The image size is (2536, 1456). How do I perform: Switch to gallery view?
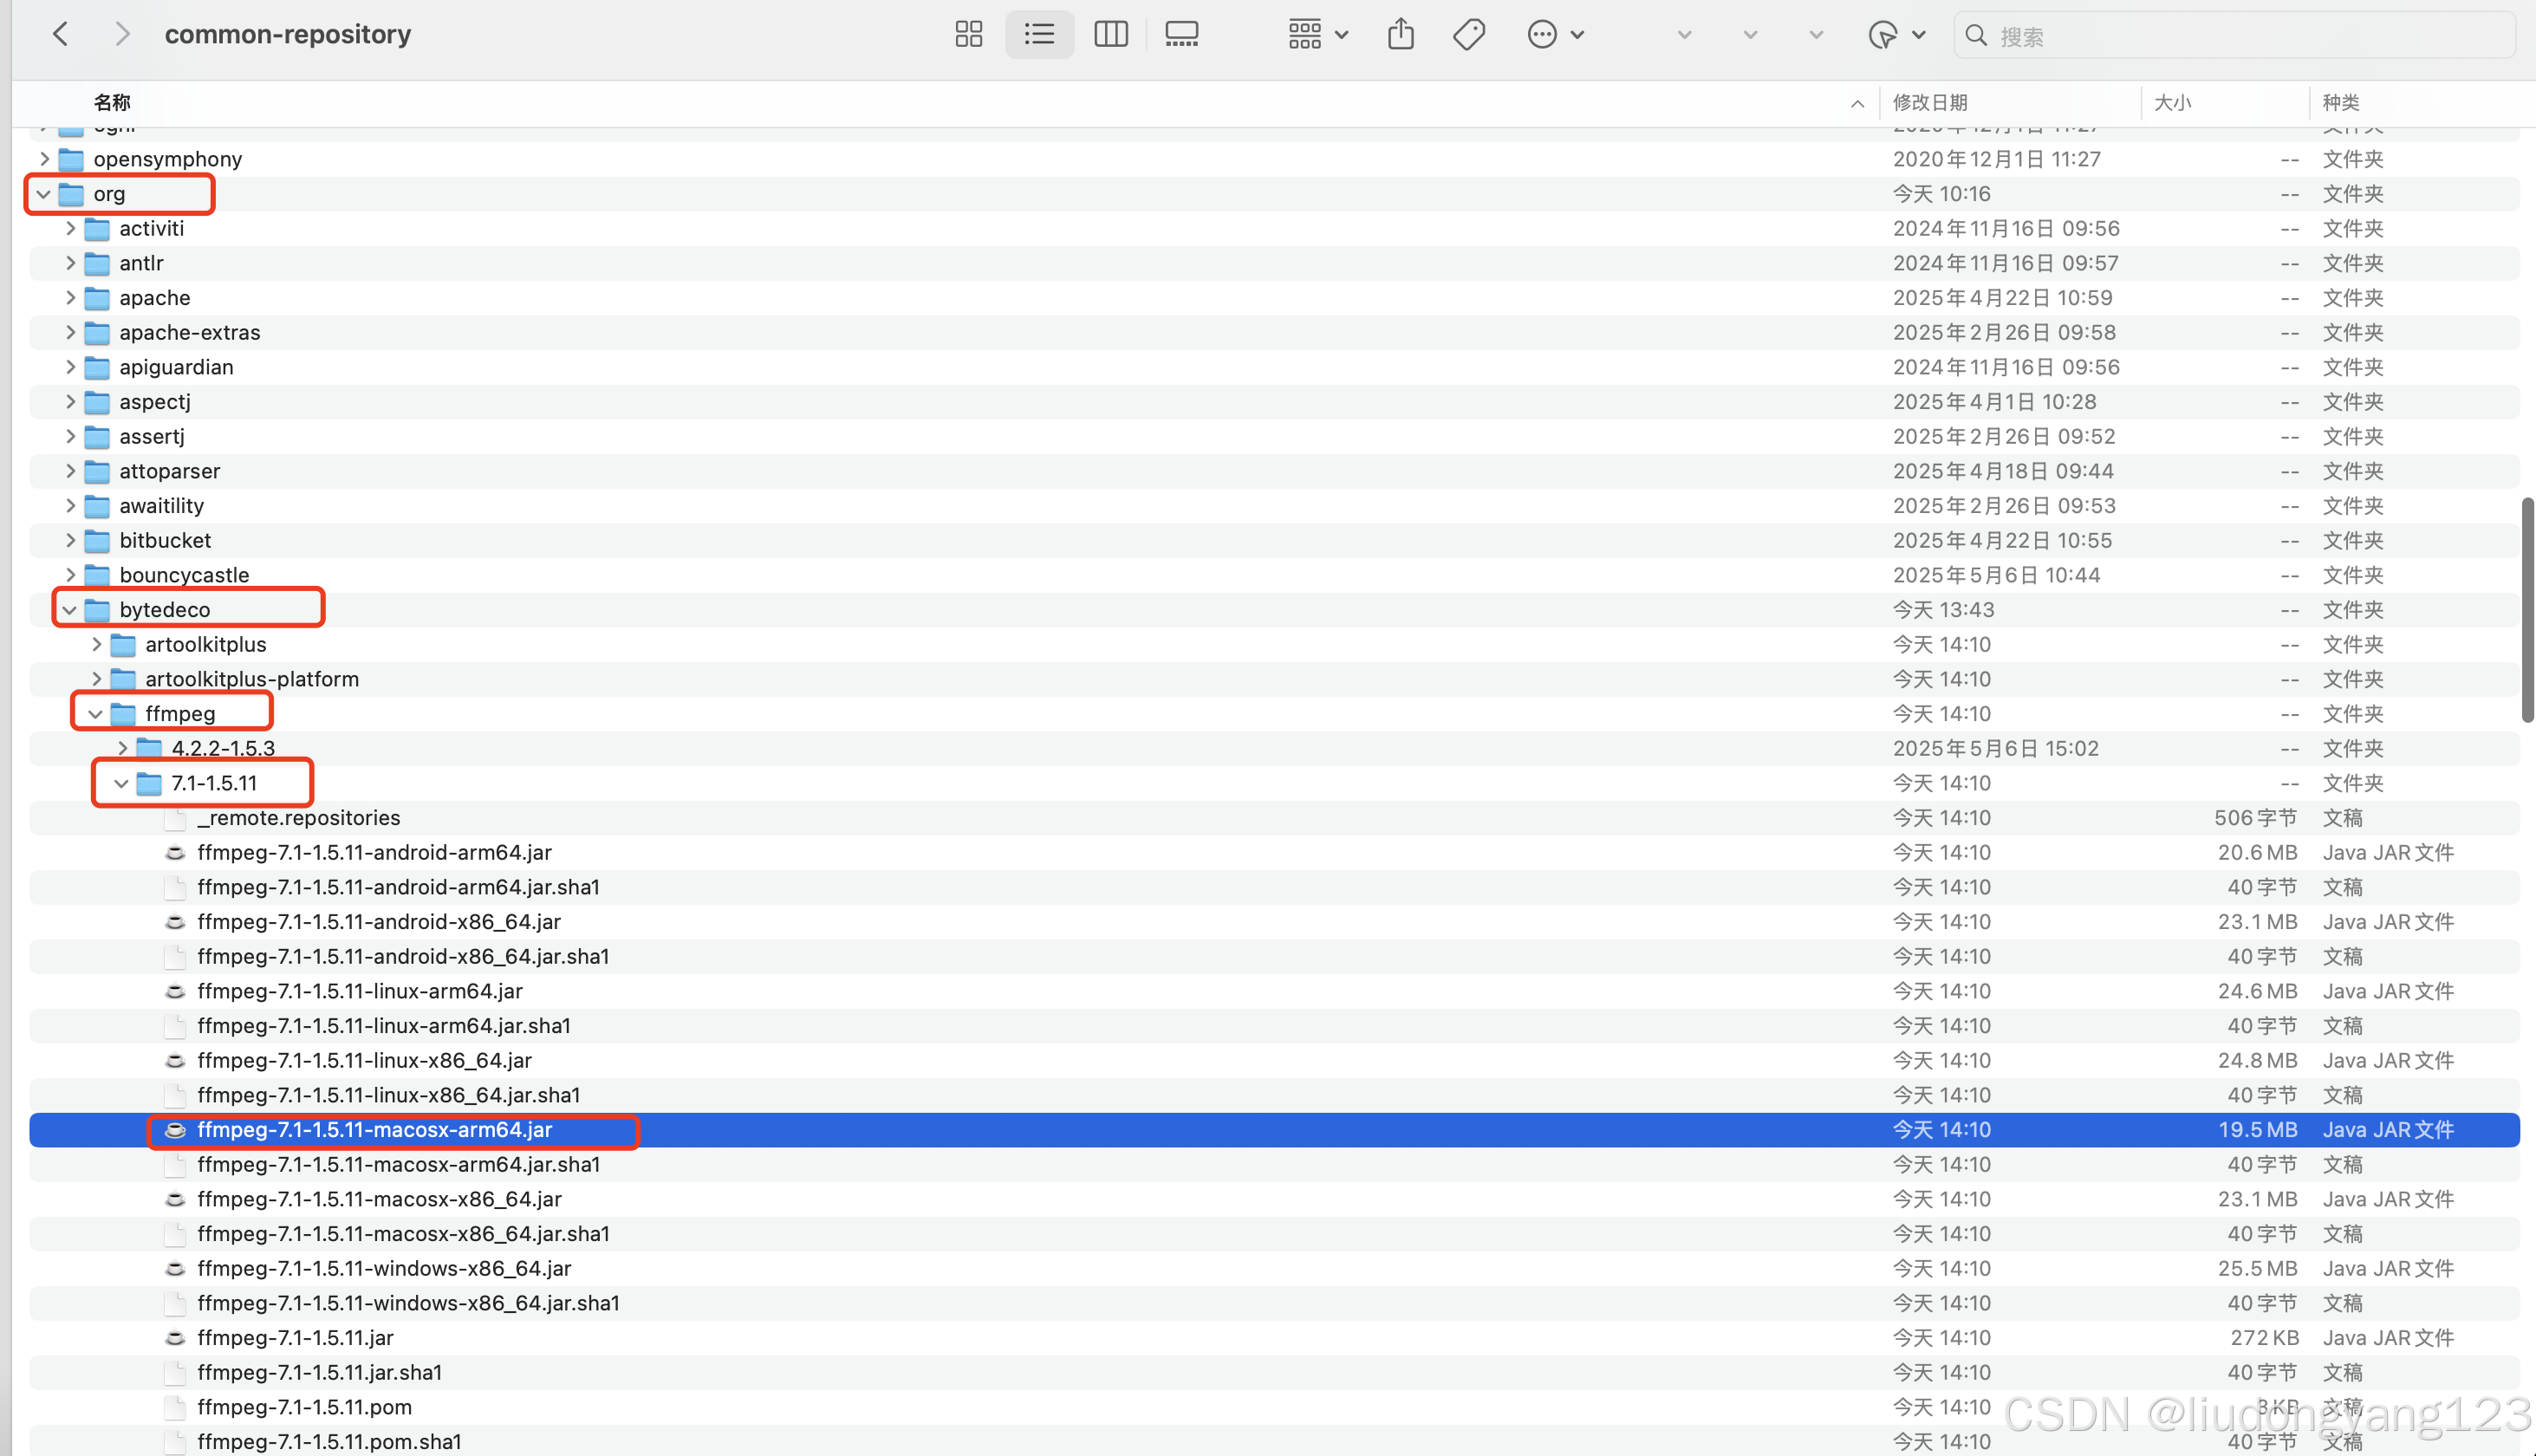[1181, 35]
